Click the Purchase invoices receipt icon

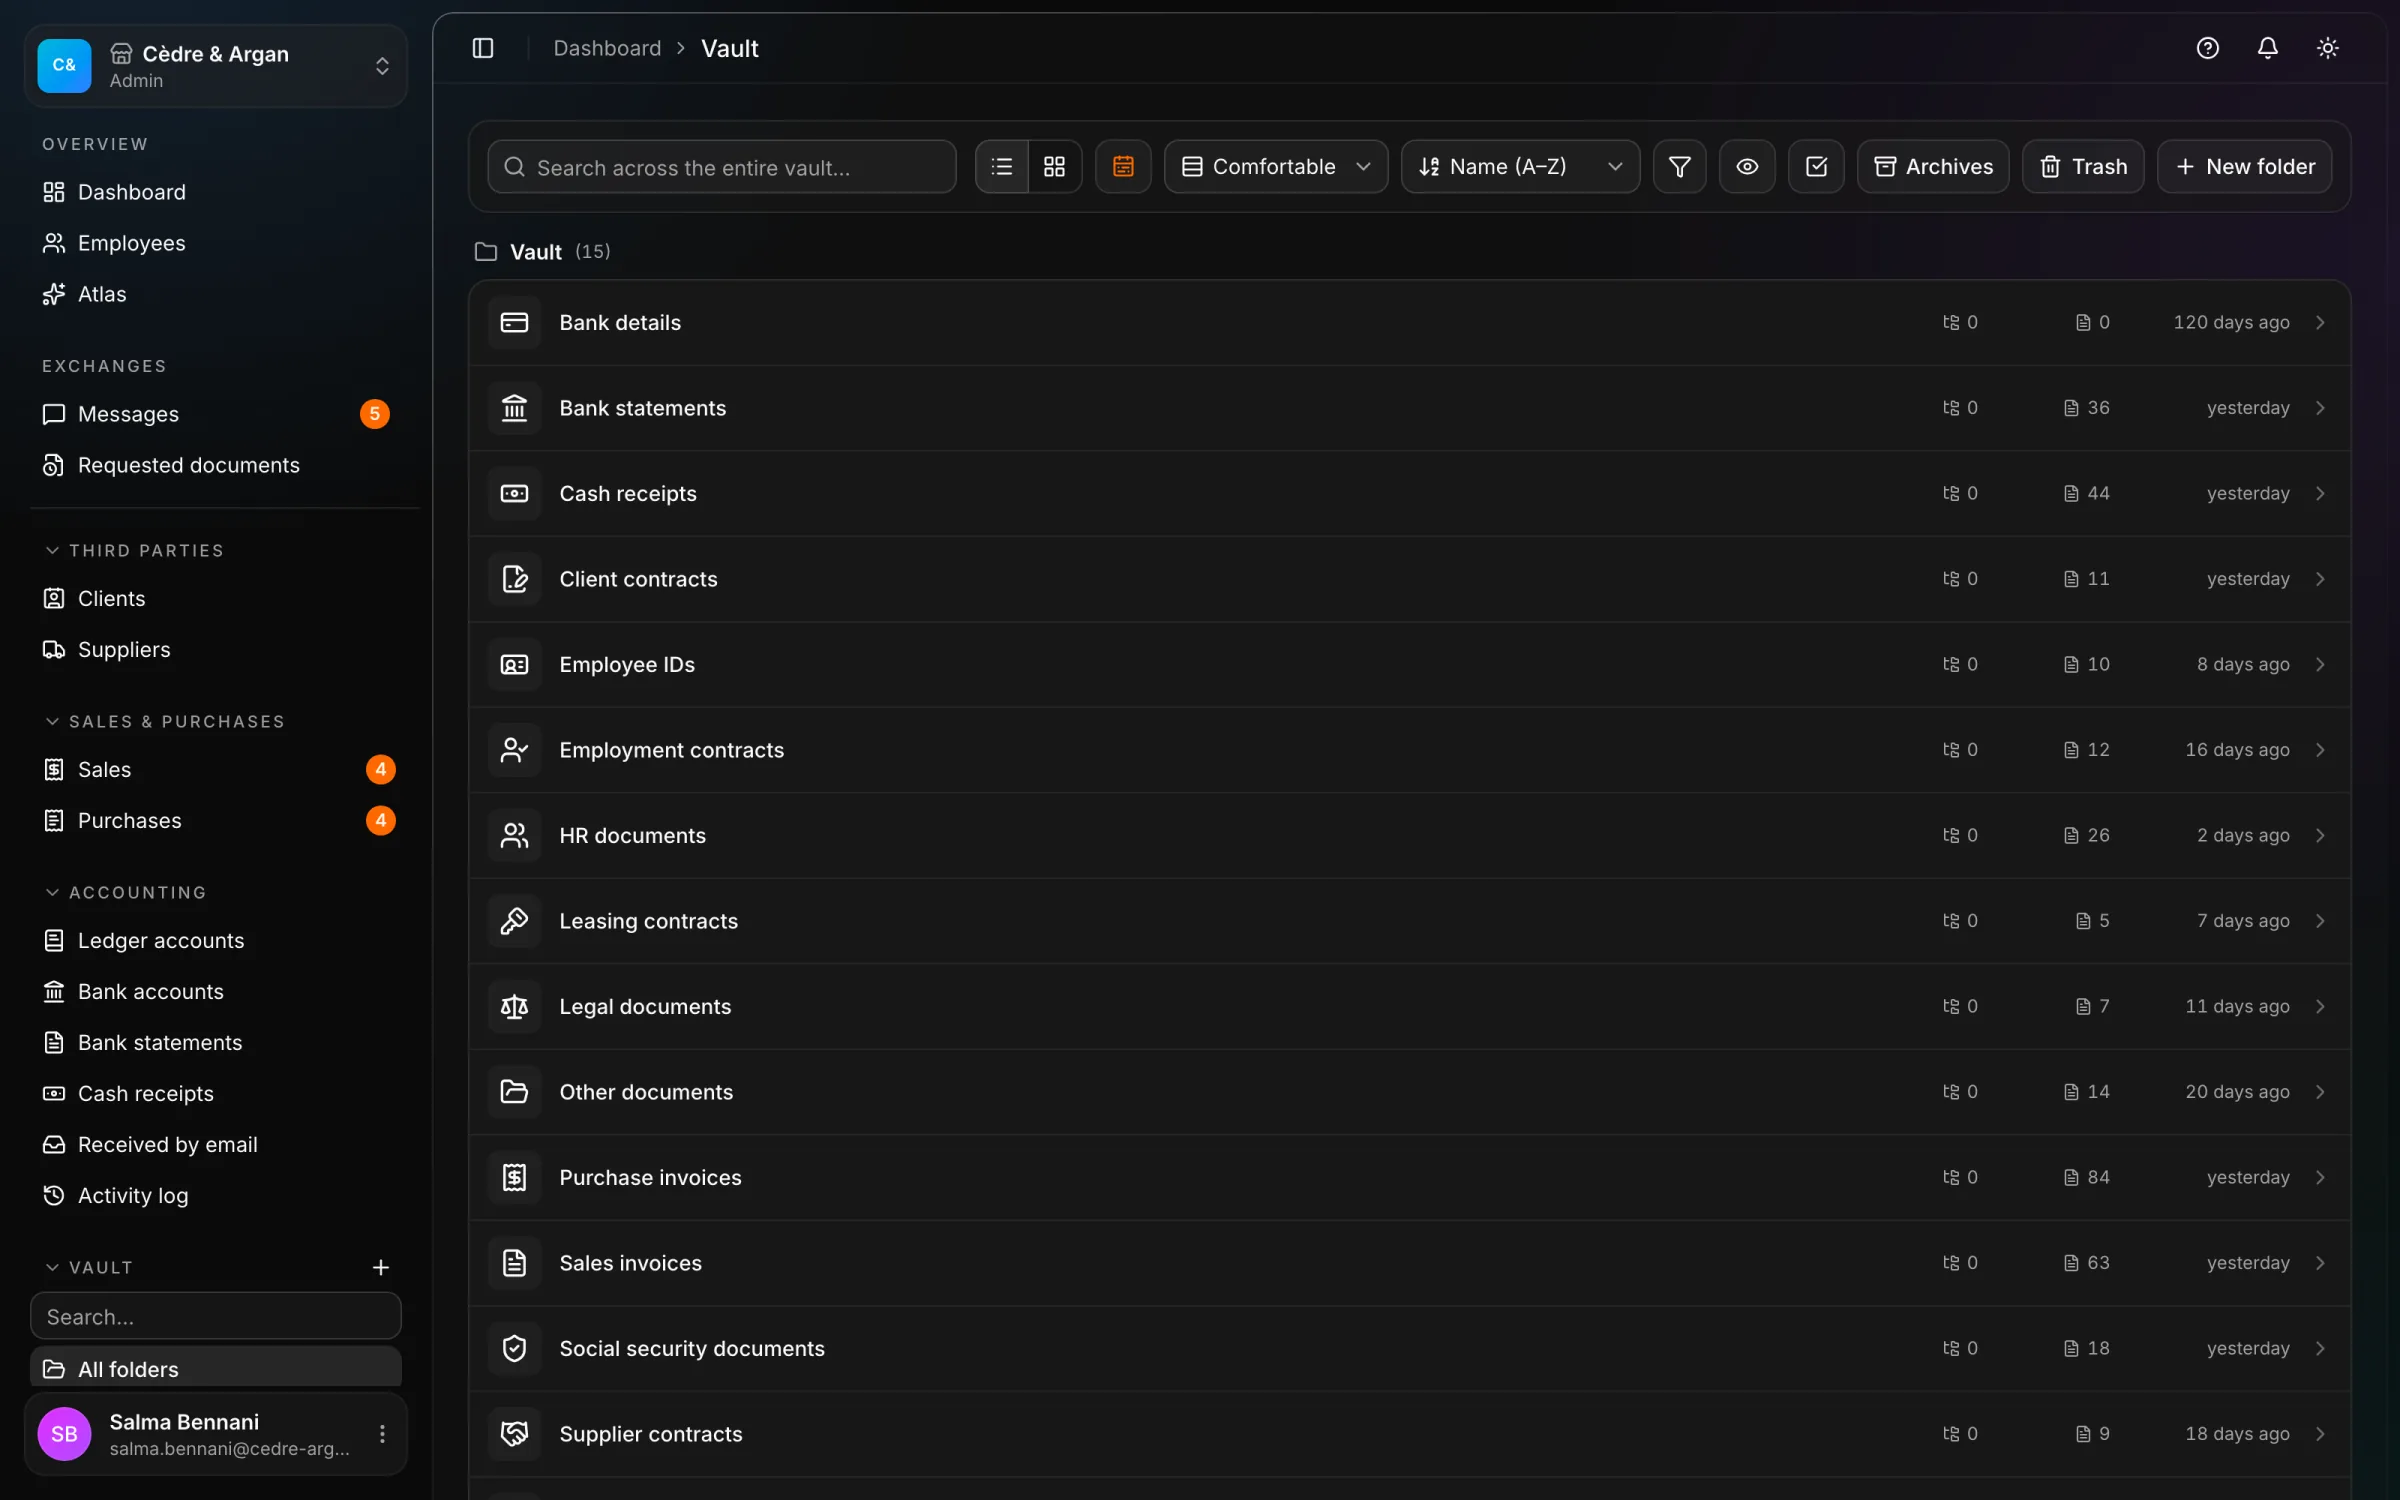[514, 1178]
